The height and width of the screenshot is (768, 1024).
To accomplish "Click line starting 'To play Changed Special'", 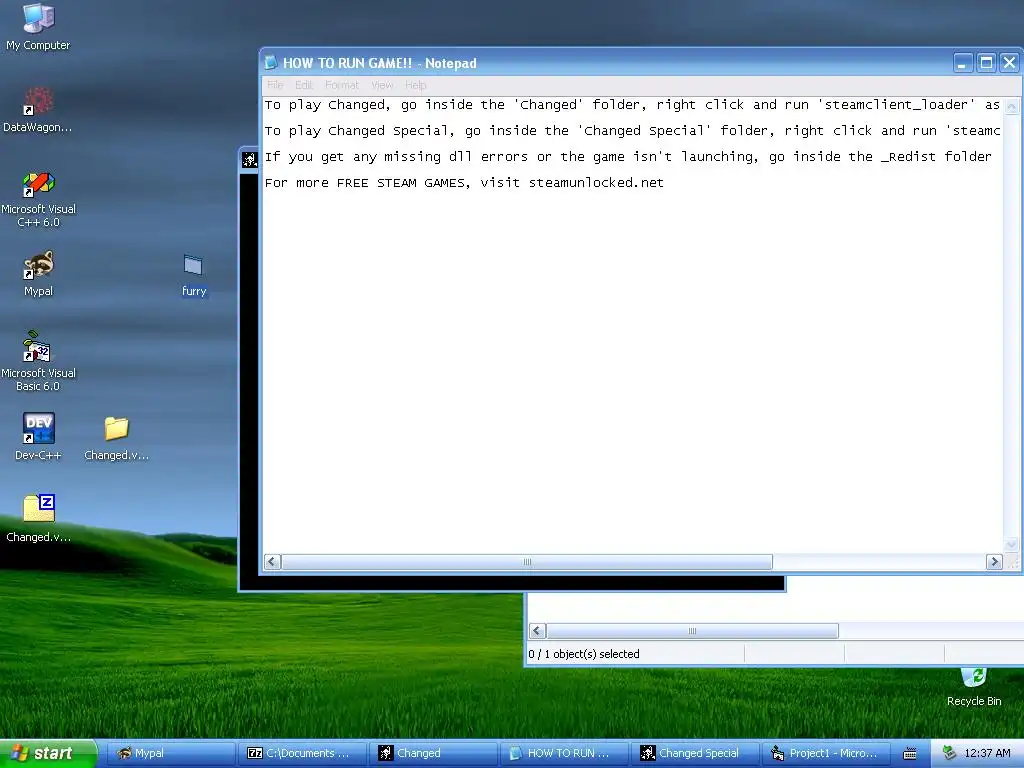I will (x=632, y=131).
